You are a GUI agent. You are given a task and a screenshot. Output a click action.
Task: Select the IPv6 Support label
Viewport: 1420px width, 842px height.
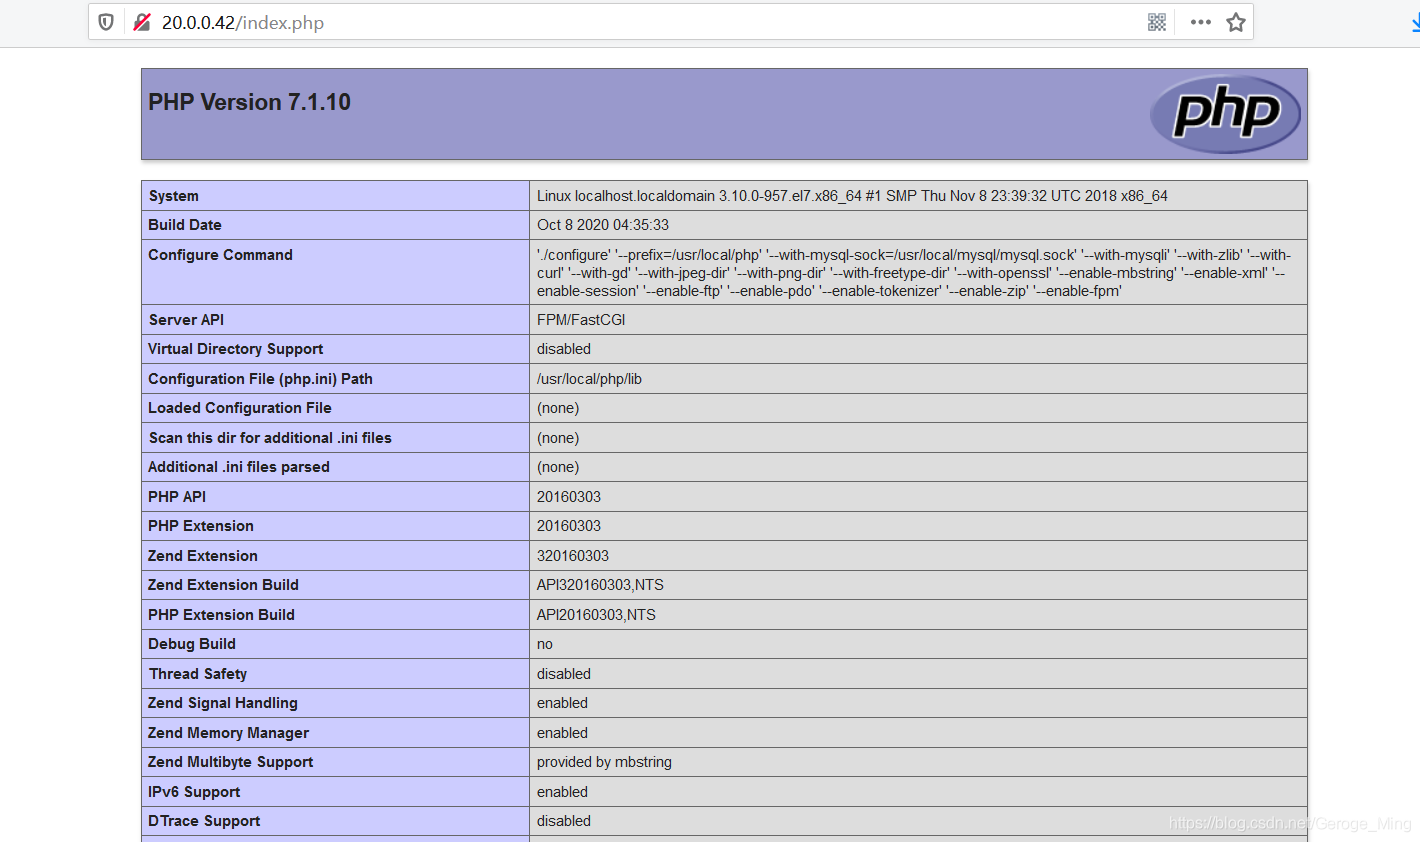(194, 792)
